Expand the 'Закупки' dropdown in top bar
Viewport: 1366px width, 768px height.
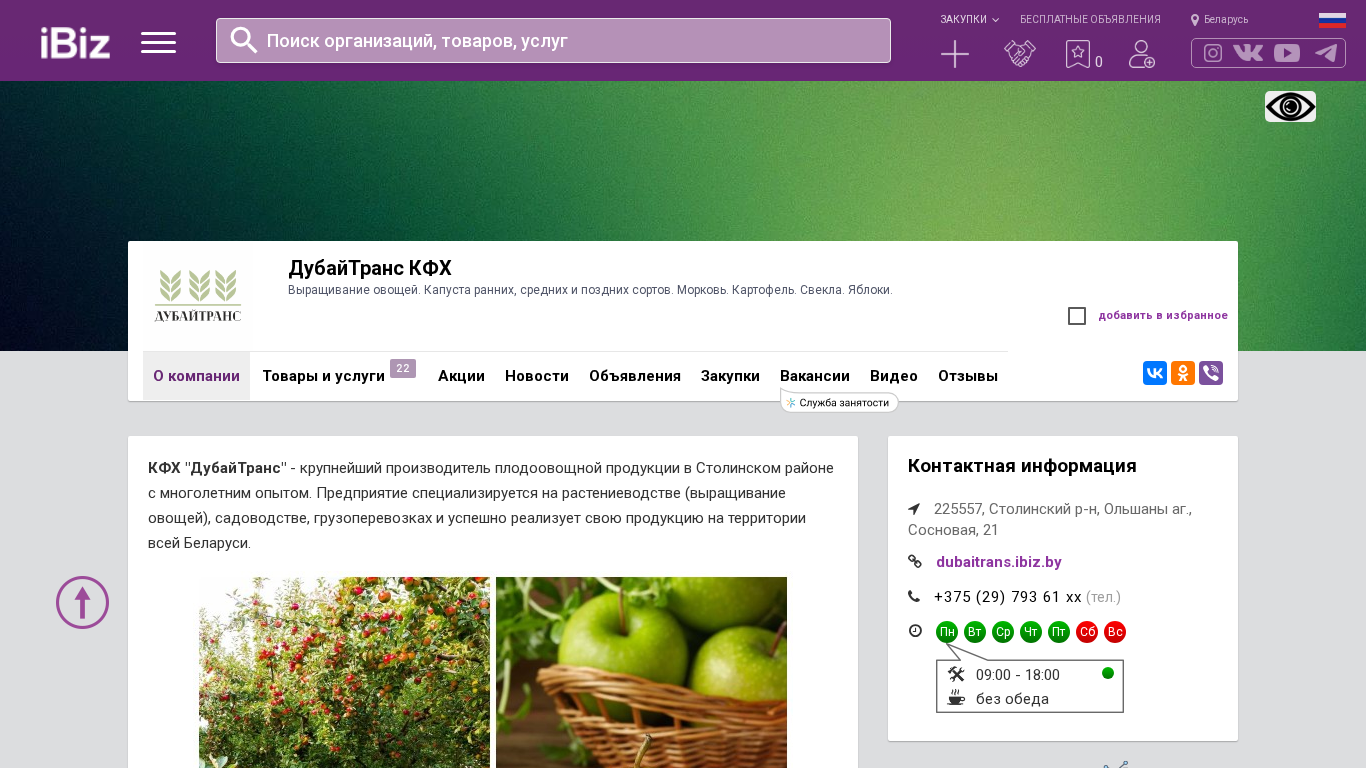point(969,19)
